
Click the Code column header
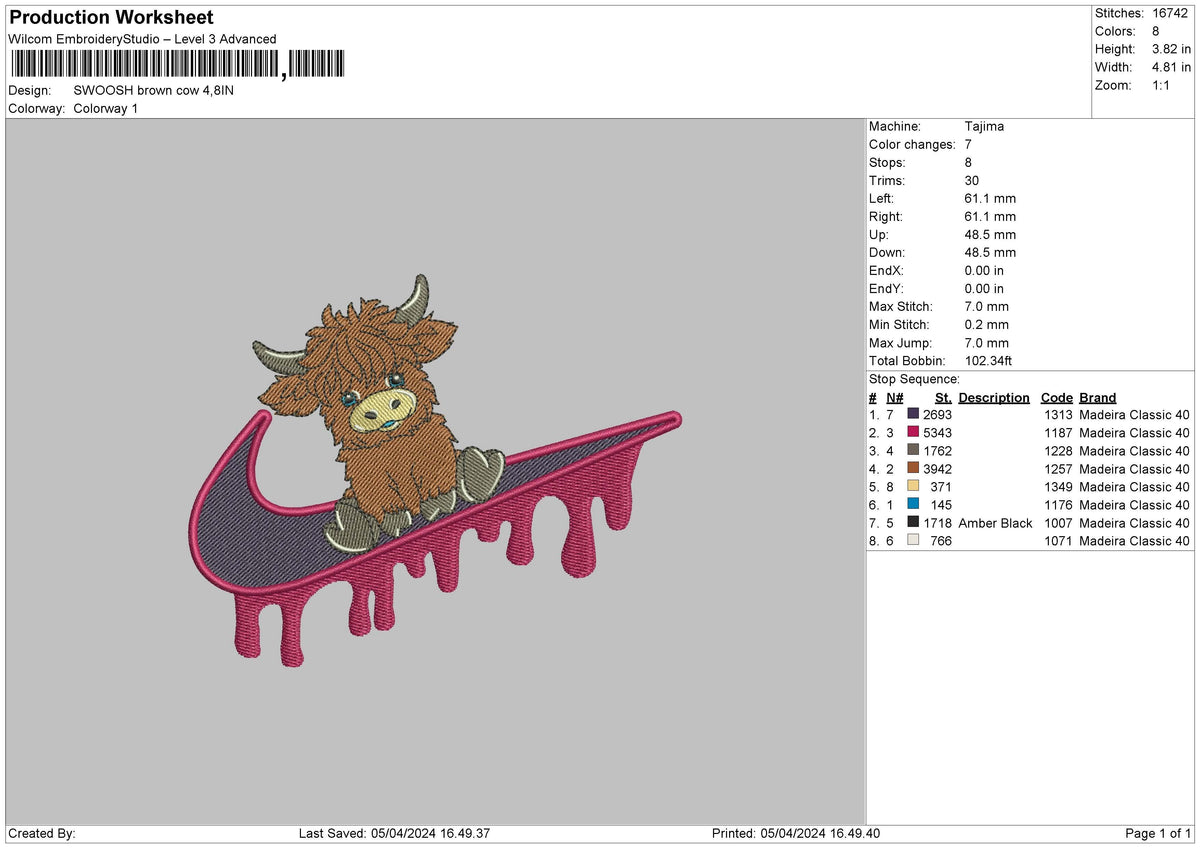tap(1056, 397)
